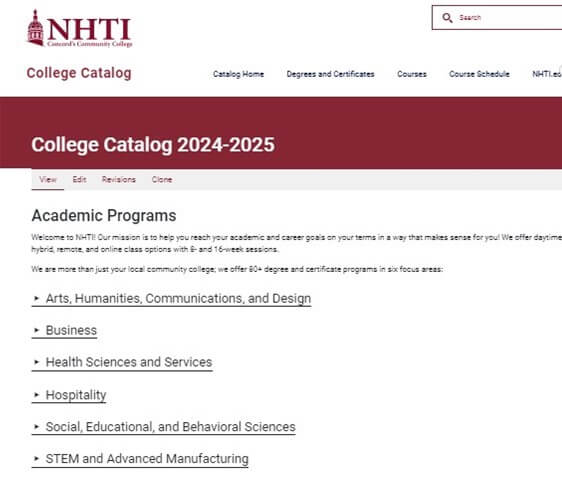562x489 pixels.
Task: Open the College Catalog title link
Action: pyautogui.click(x=79, y=73)
